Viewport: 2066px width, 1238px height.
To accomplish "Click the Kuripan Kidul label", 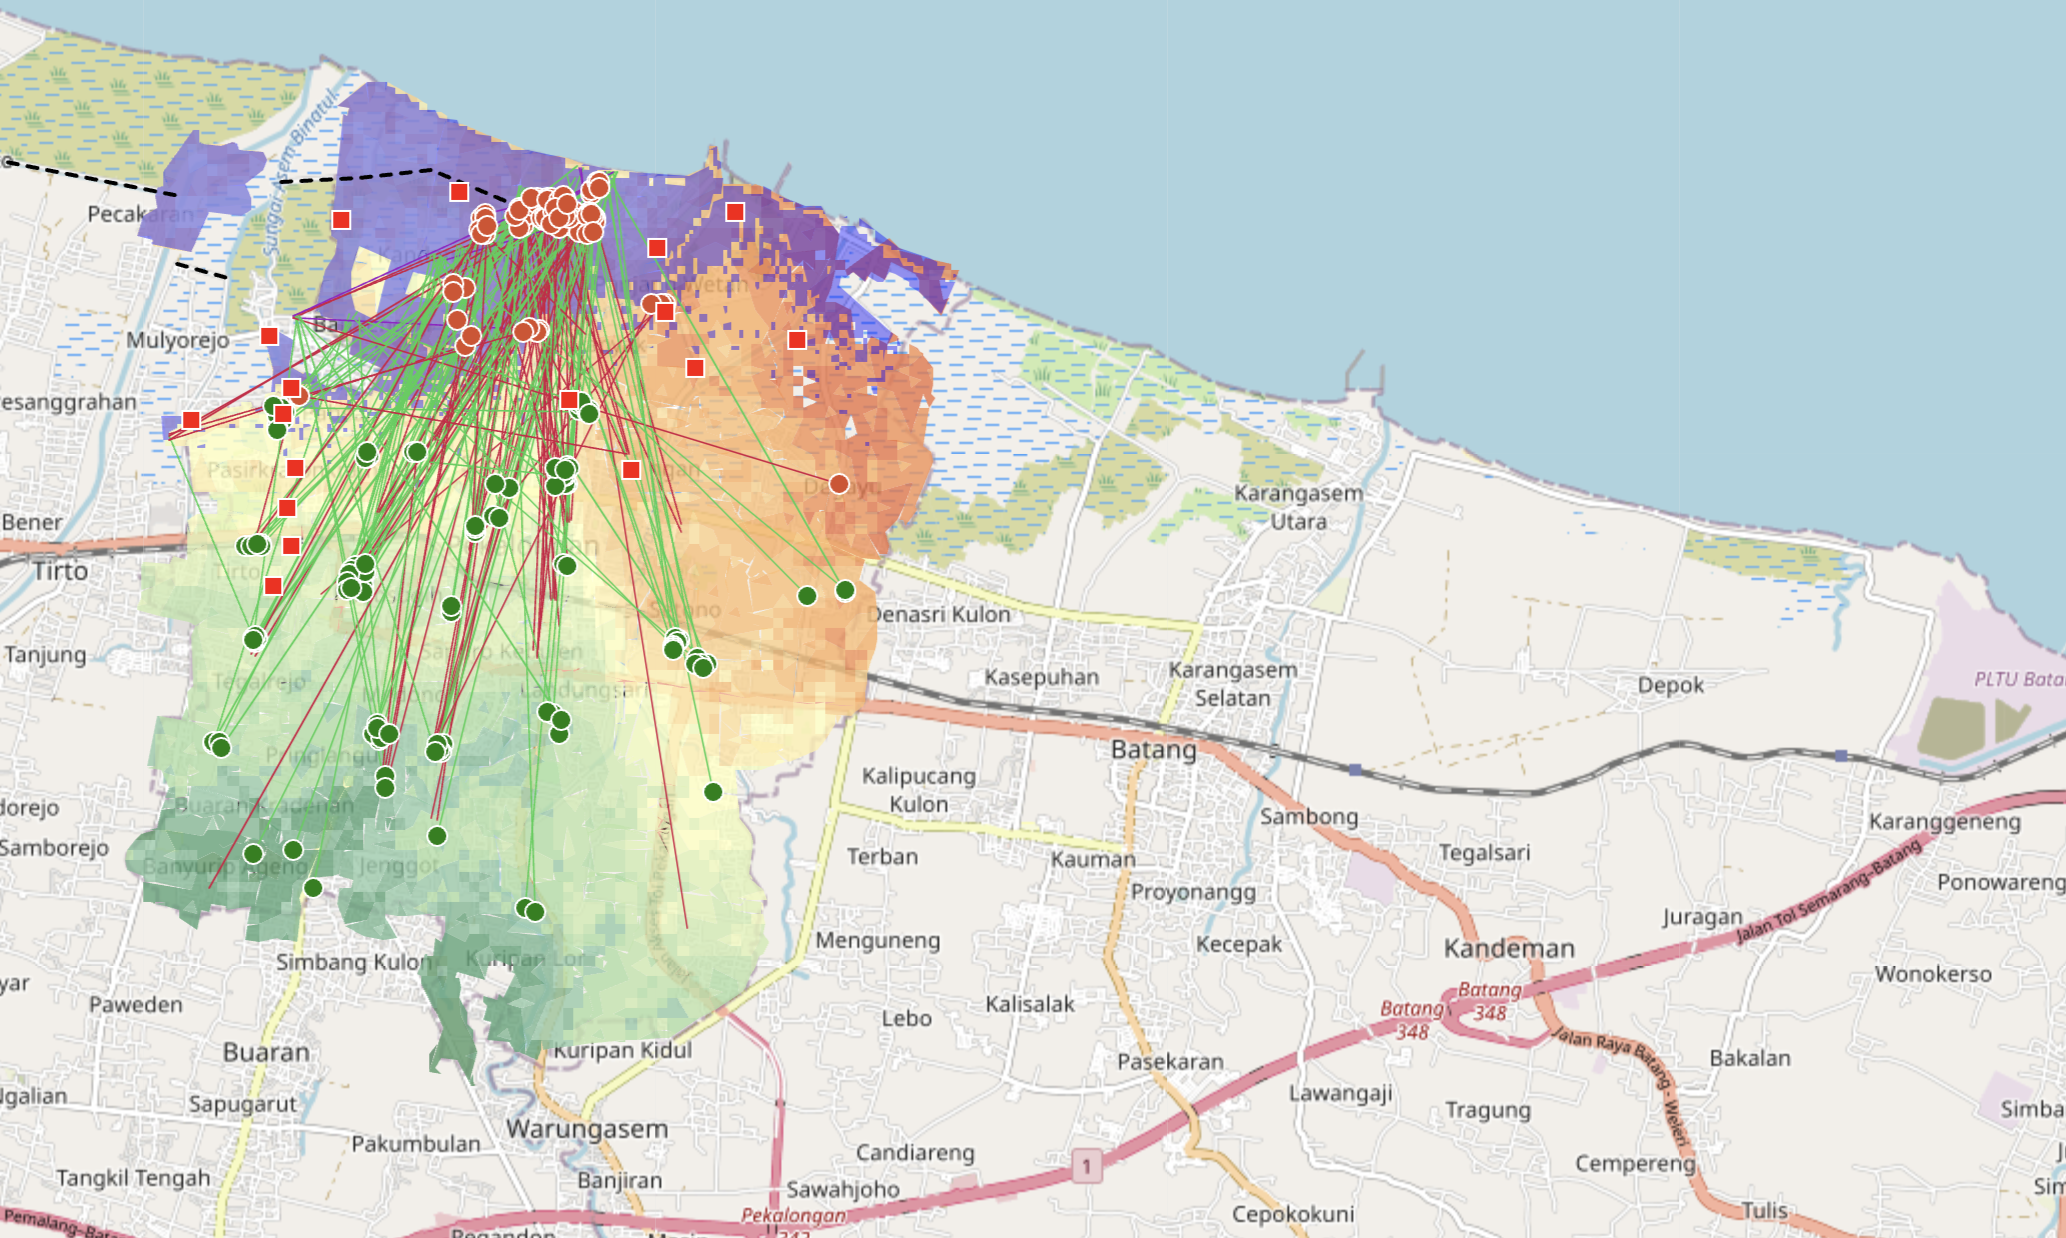I will [x=623, y=1050].
